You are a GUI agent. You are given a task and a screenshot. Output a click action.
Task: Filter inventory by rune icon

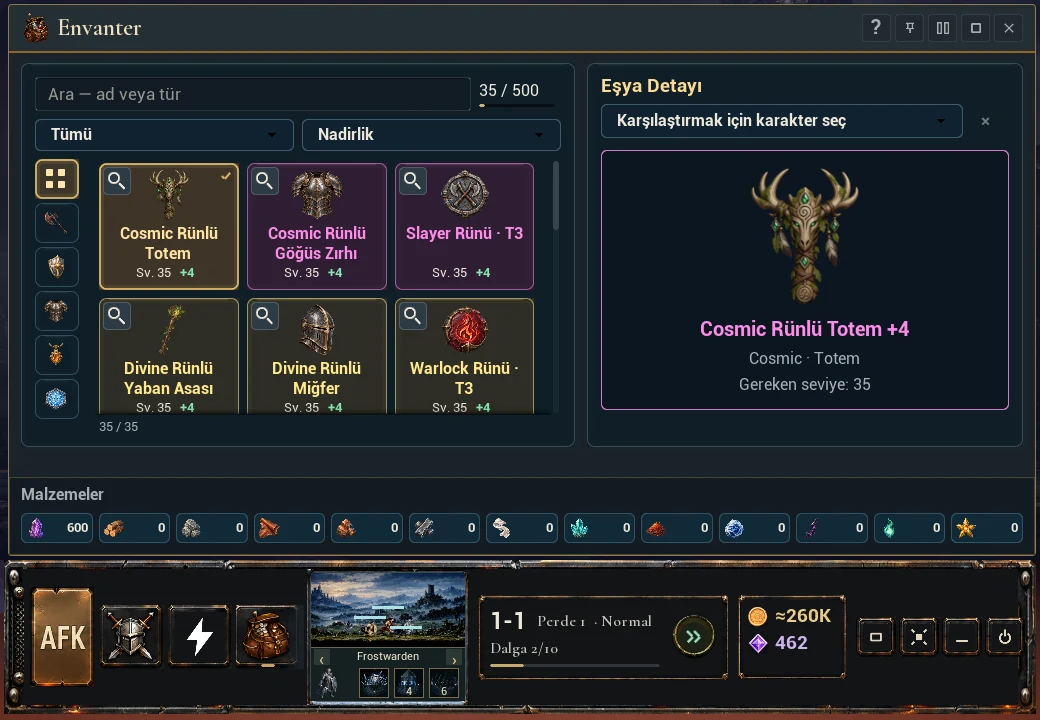tap(56, 398)
